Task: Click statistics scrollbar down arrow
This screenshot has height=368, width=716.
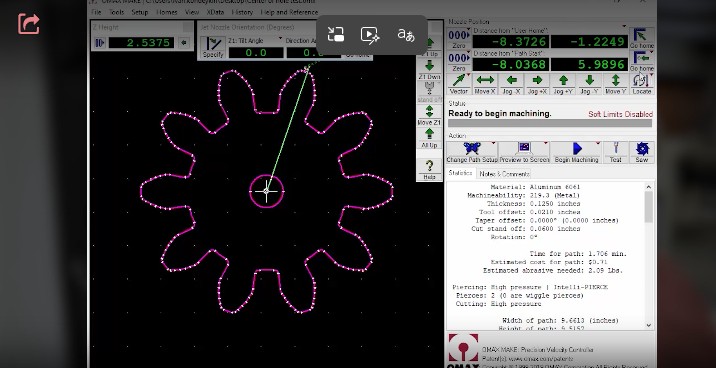Action: pos(649,325)
